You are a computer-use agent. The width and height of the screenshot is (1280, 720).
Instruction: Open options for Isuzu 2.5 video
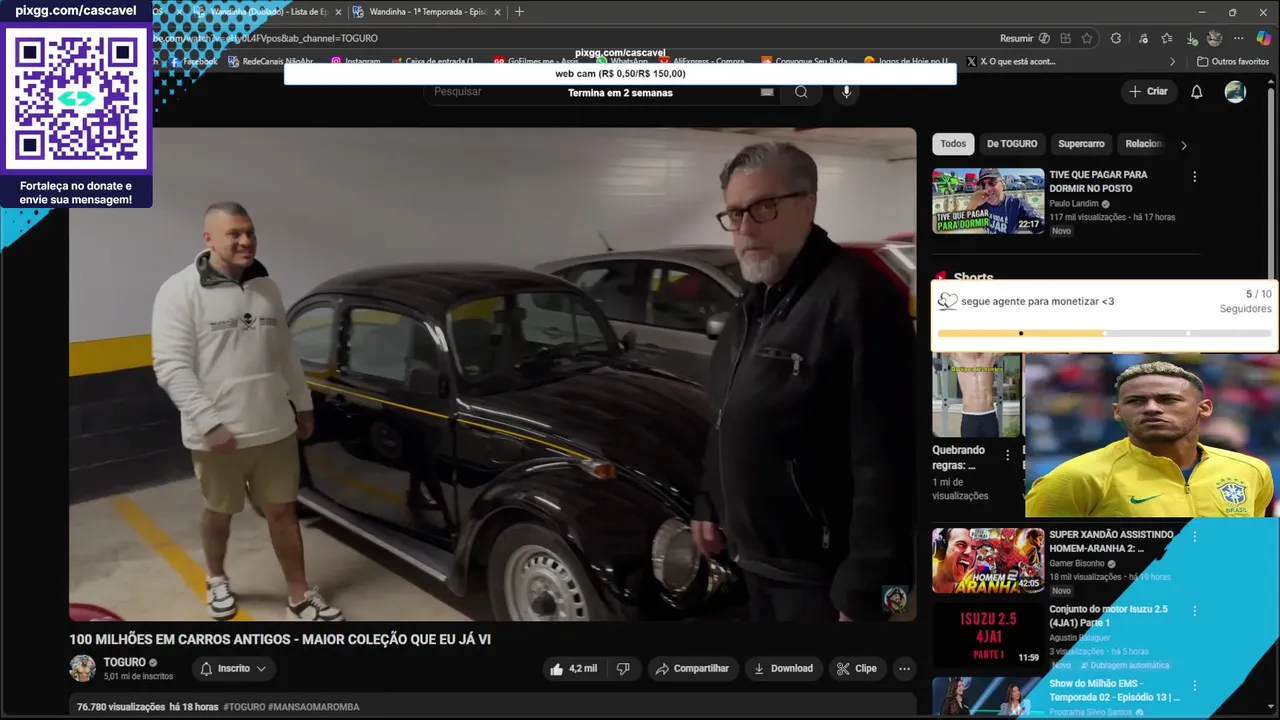click(1194, 611)
